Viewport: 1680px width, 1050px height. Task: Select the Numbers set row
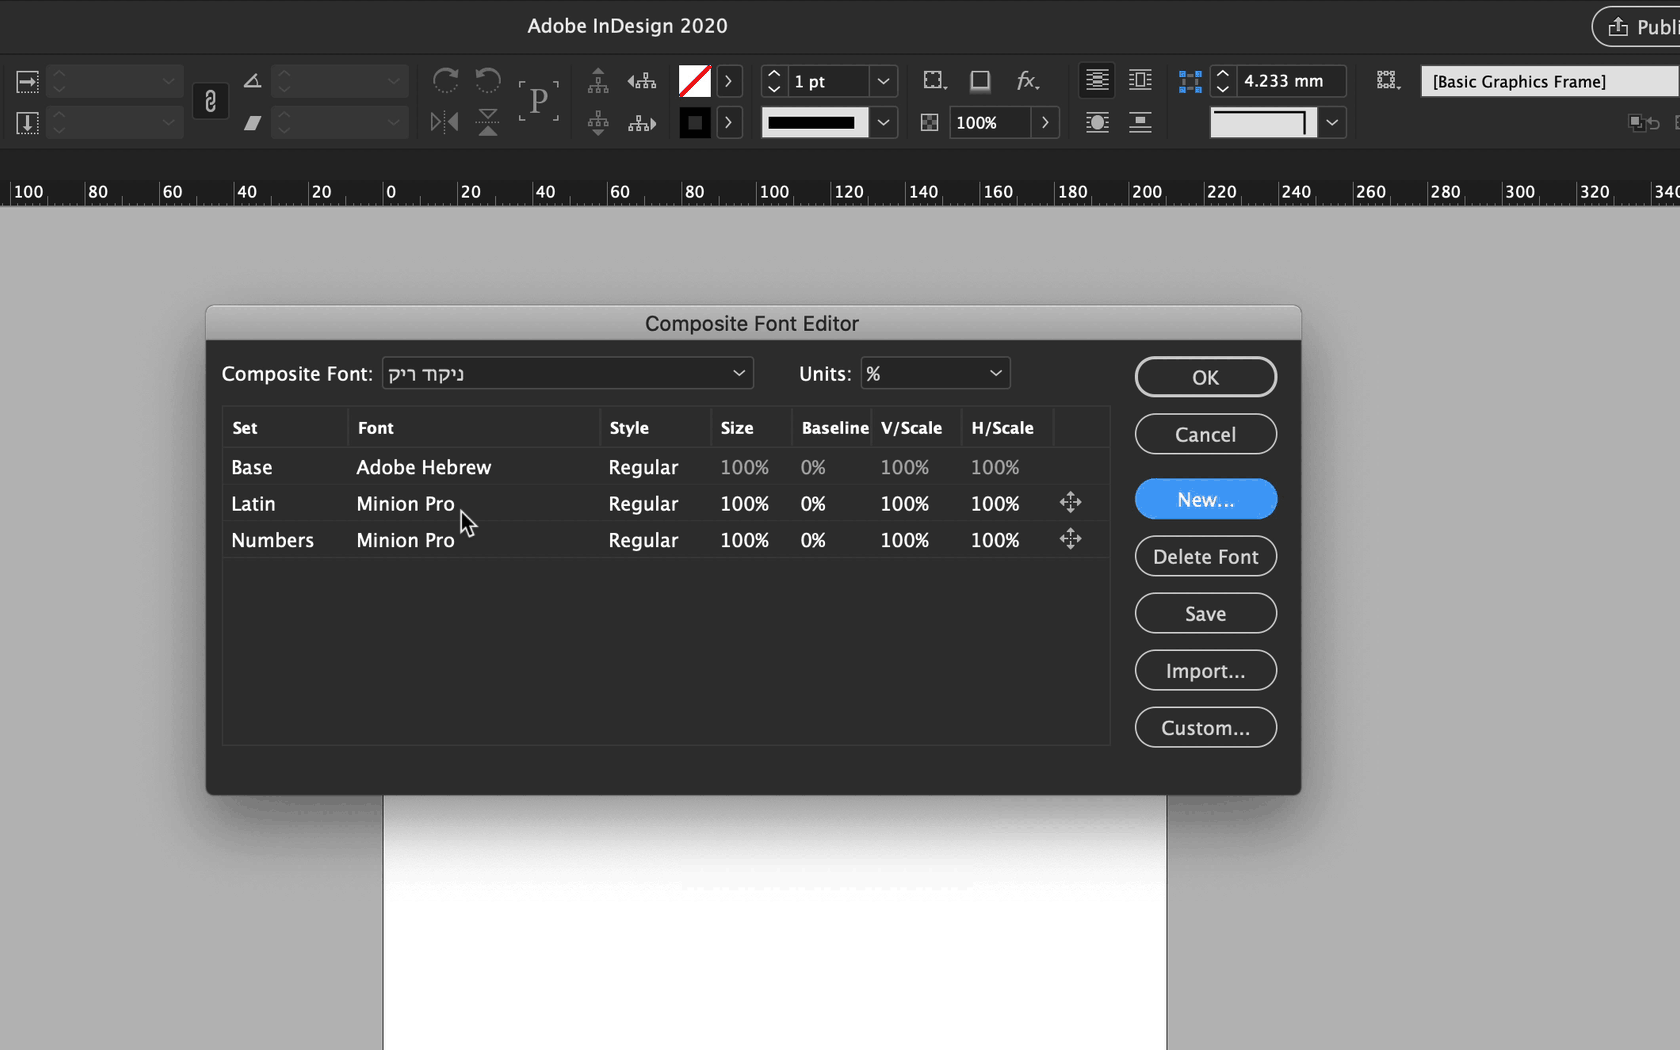(272, 540)
